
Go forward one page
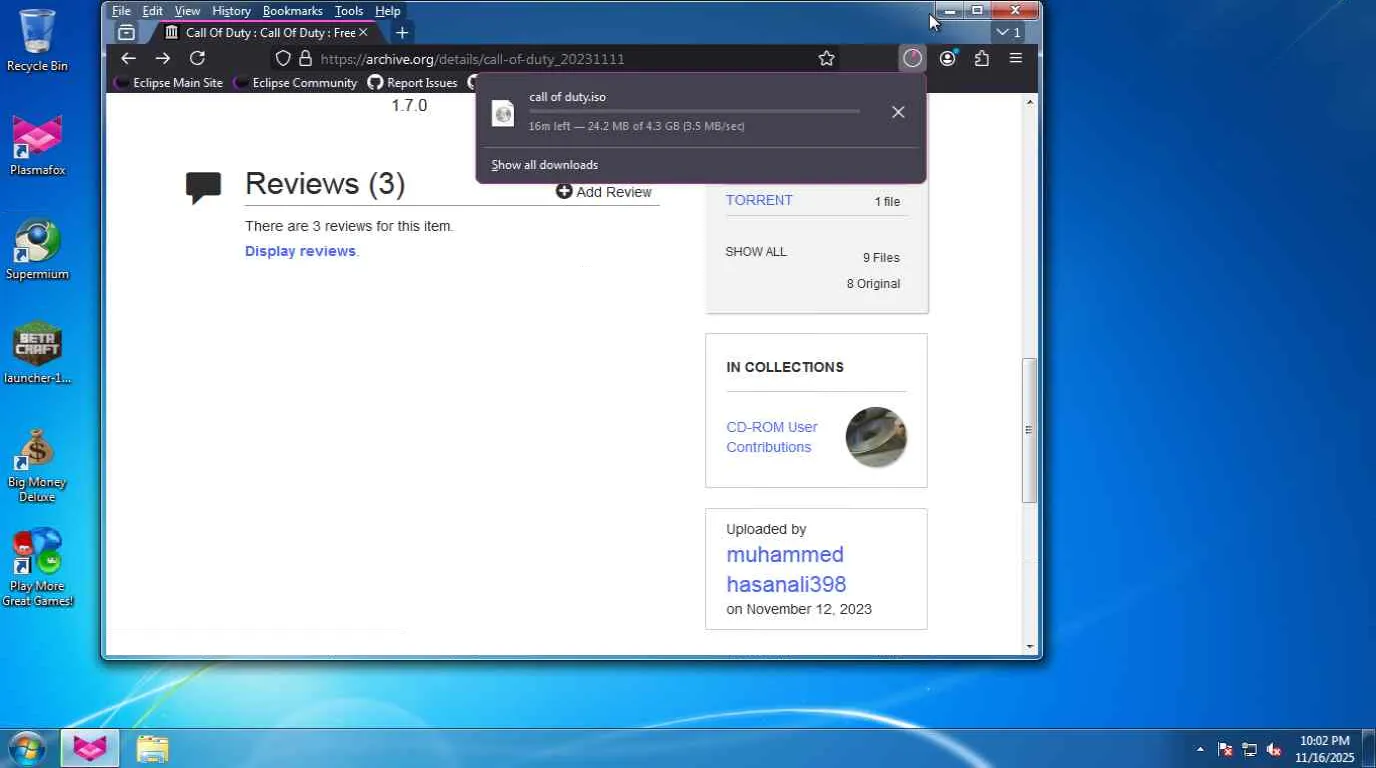coord(163,59)
